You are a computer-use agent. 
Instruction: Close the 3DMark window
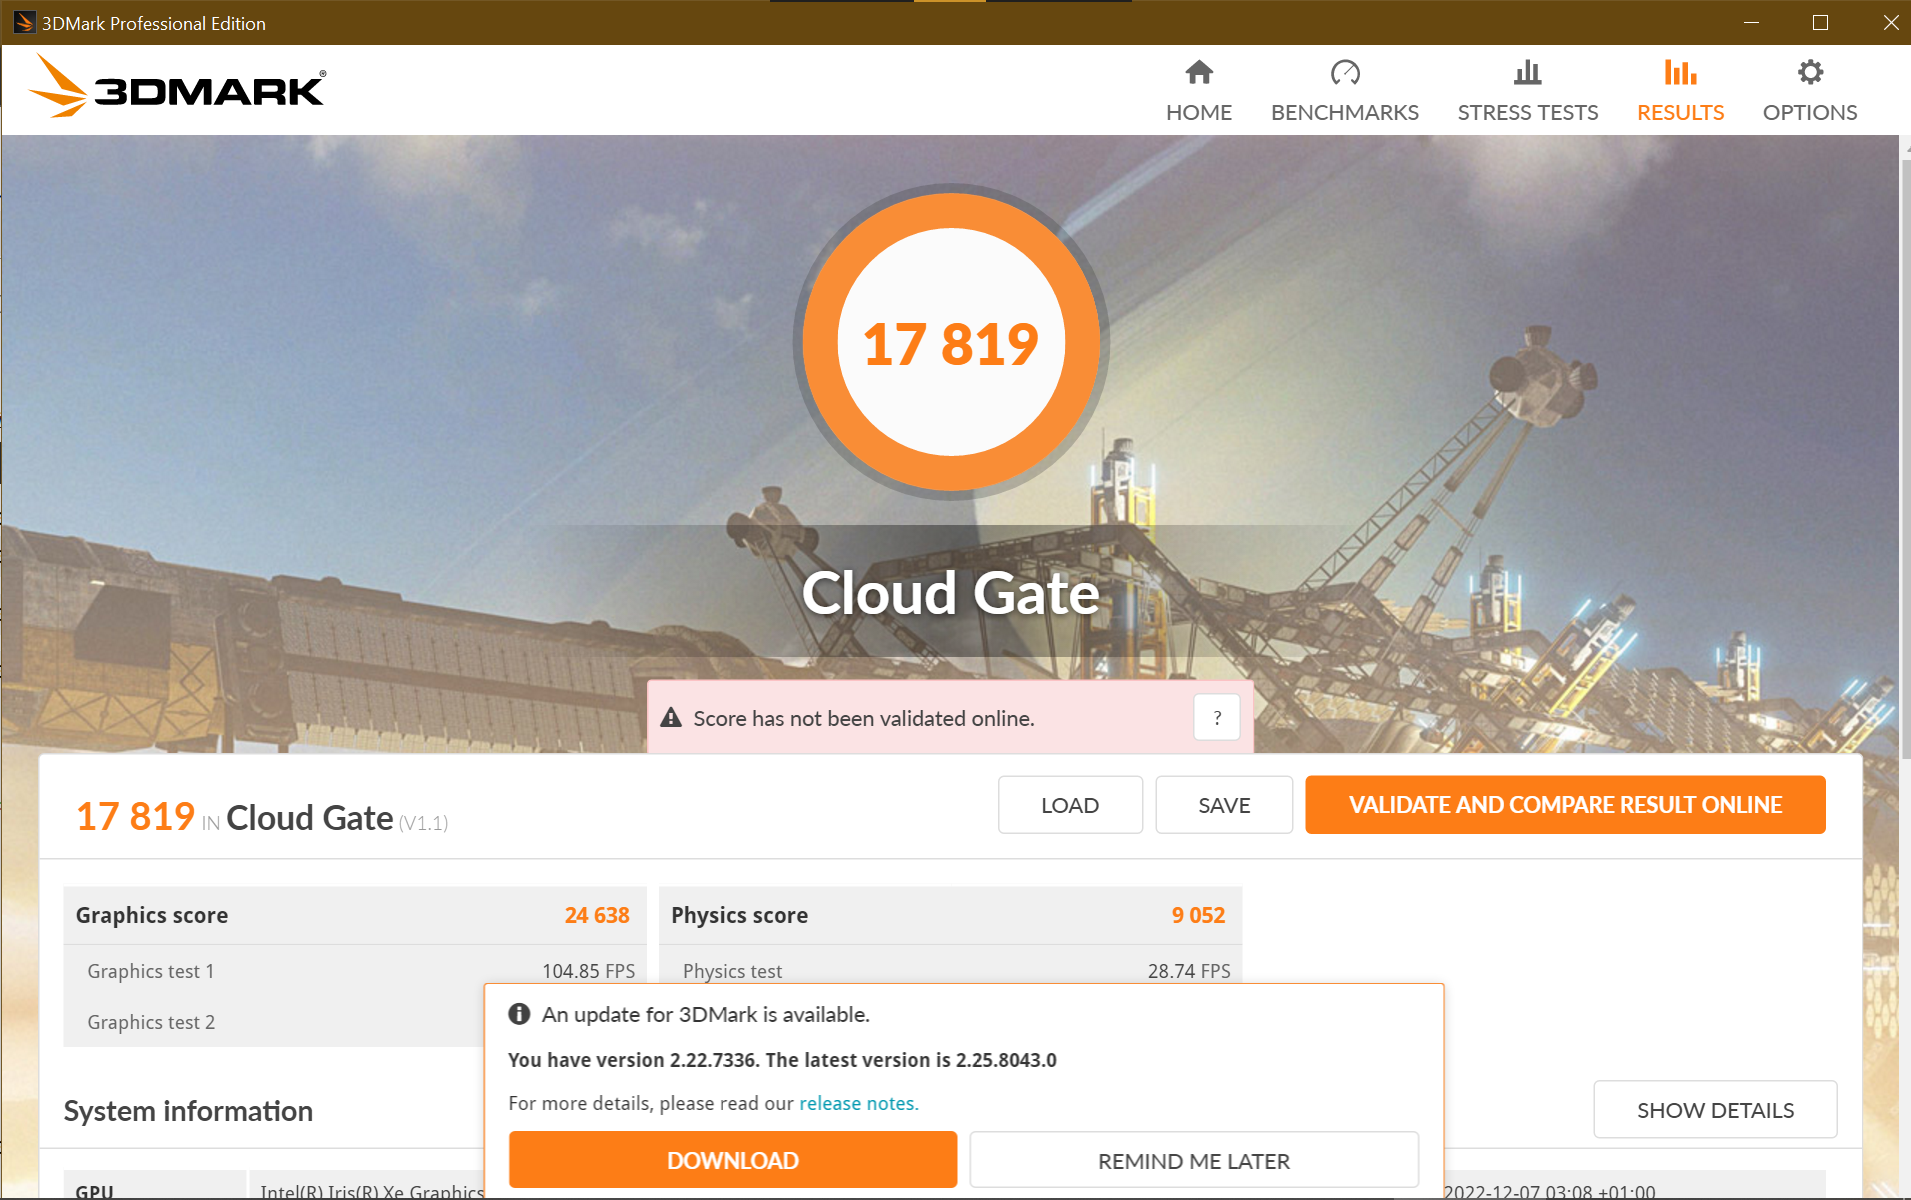coord(1889,22)
